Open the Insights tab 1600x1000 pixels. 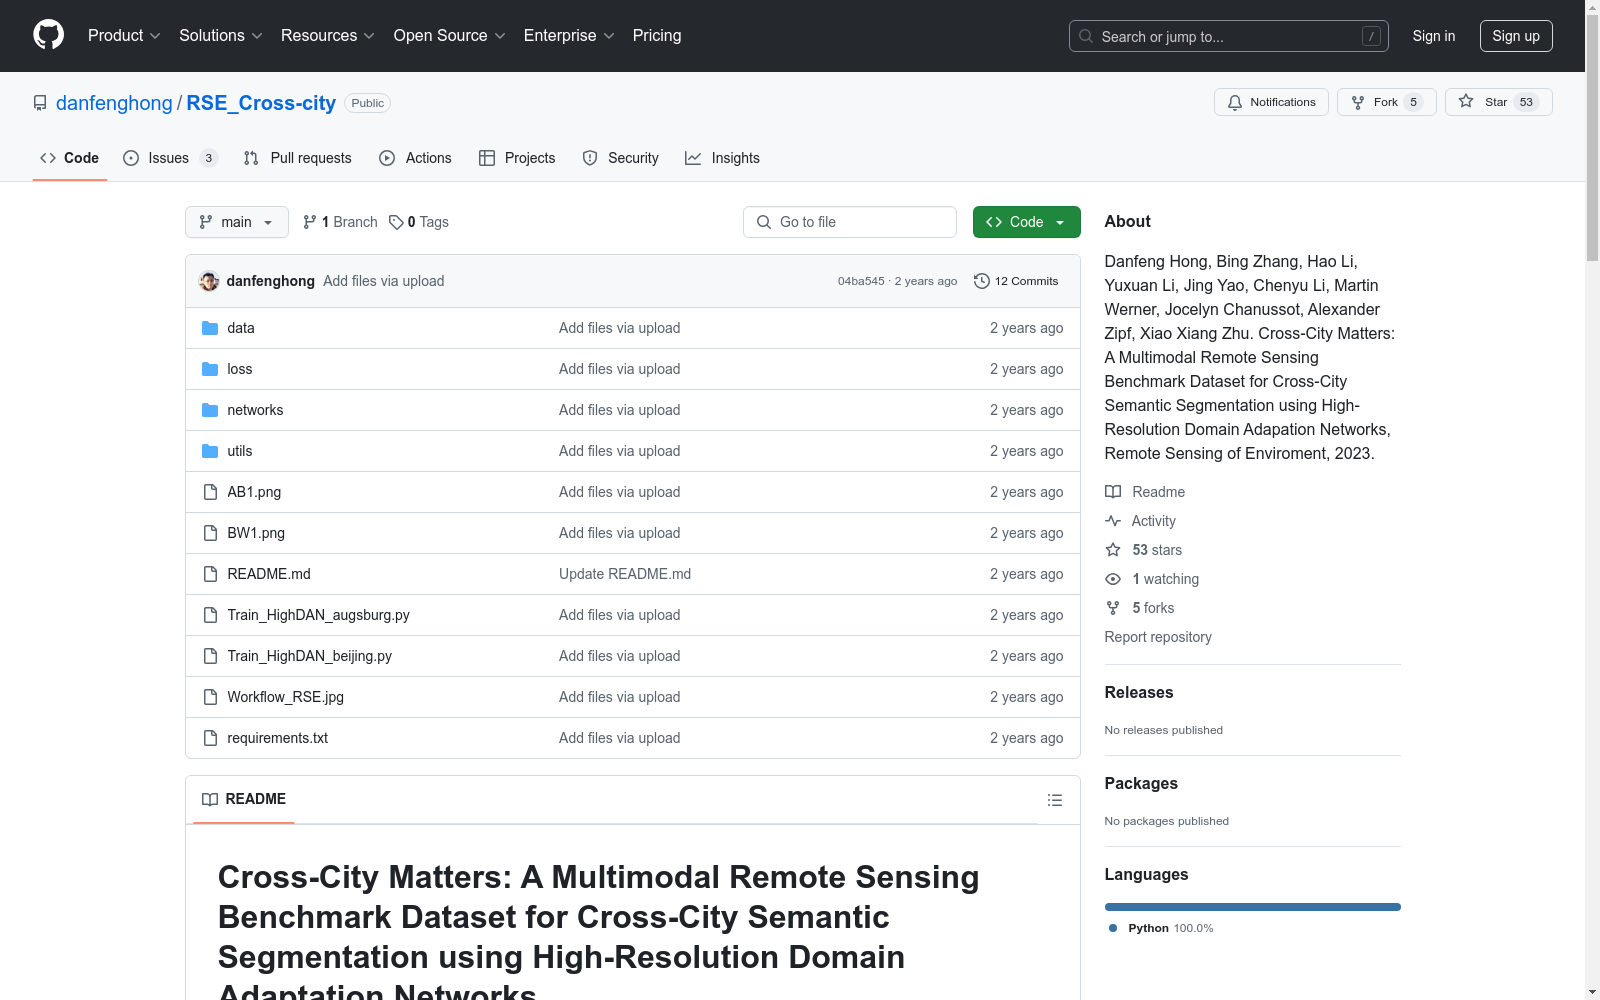tap(722, 158)
